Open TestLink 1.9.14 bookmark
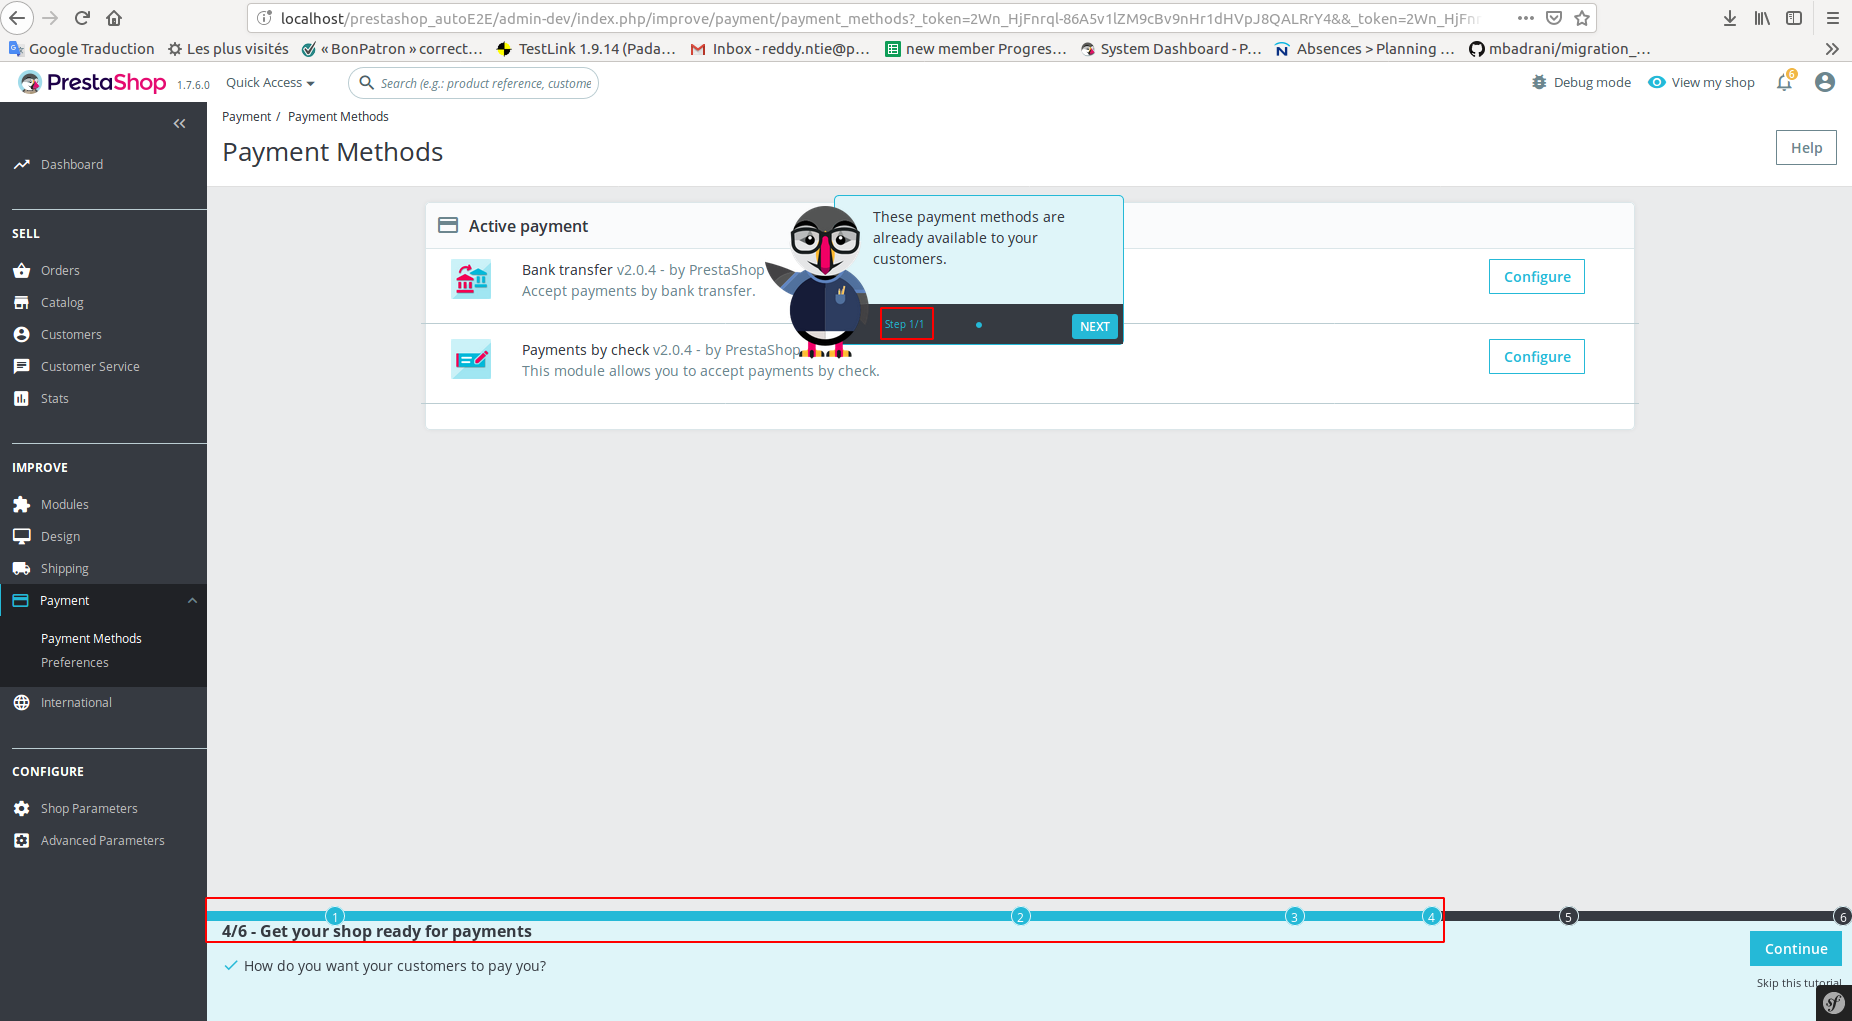The height and width of the screenshot is (1021, 1852). pos(586,48)
